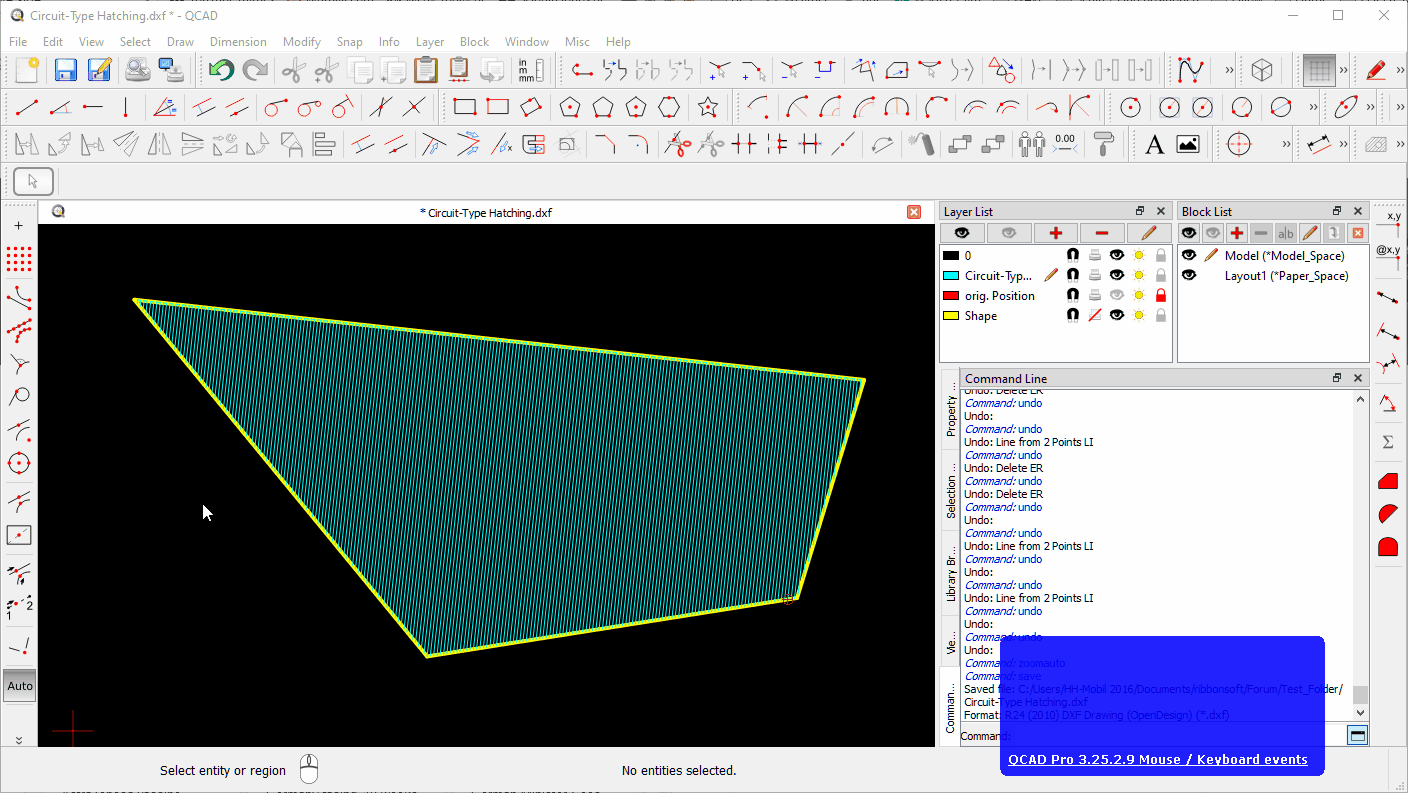Hide the Shape layer

tap(1116, 314)
